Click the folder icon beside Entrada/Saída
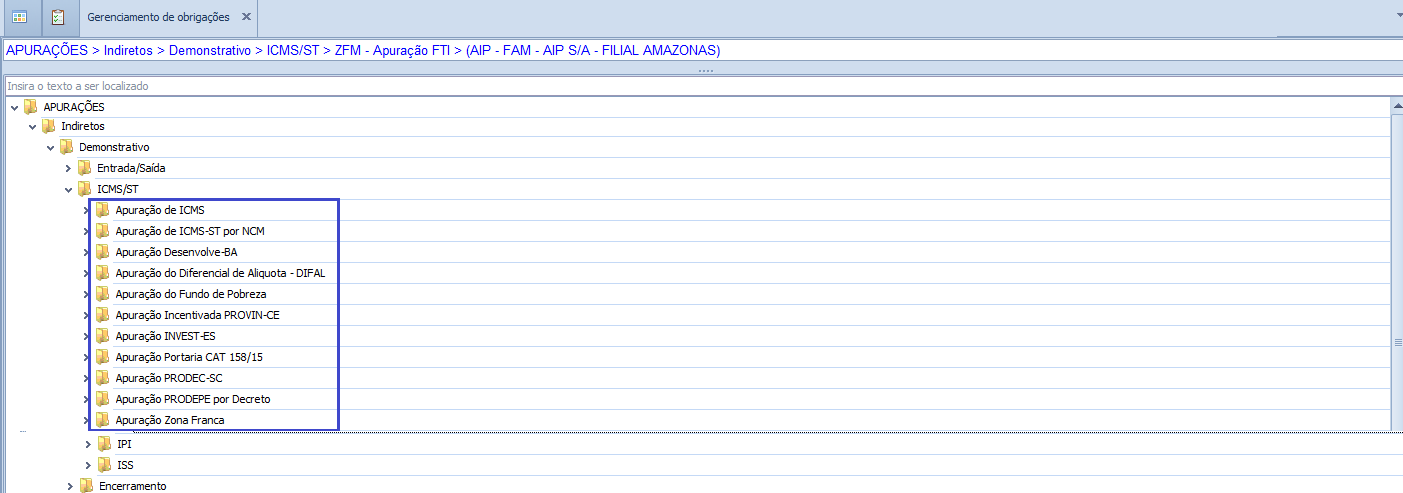This screenshot has width=1403, height=493. [84, 168]
